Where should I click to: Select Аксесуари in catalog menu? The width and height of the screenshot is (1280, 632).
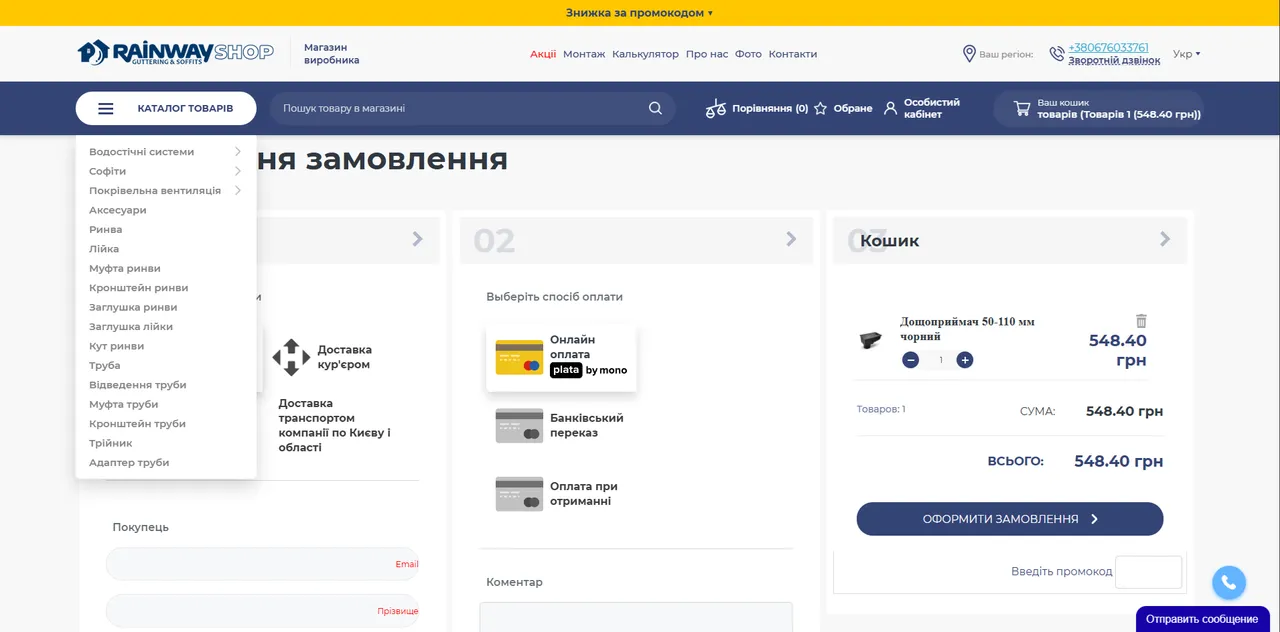tap(118, 210)
